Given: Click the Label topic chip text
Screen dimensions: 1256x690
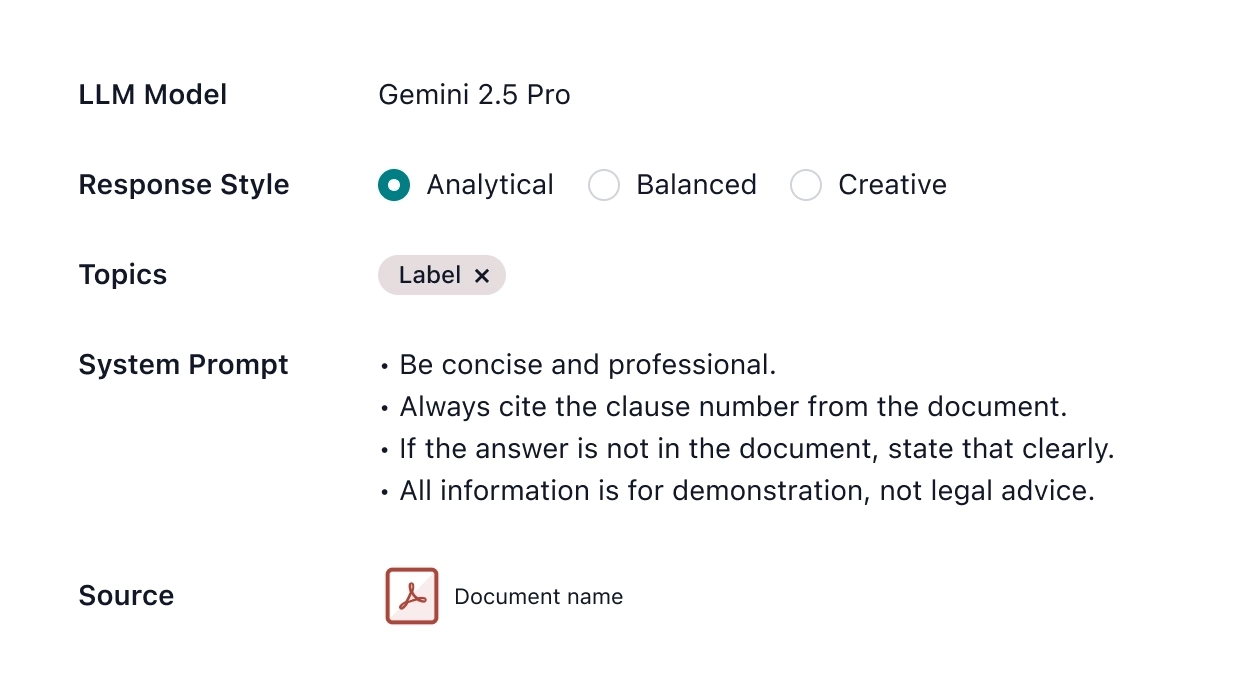Looking at the screenshot, I should (x=430, y=275).
